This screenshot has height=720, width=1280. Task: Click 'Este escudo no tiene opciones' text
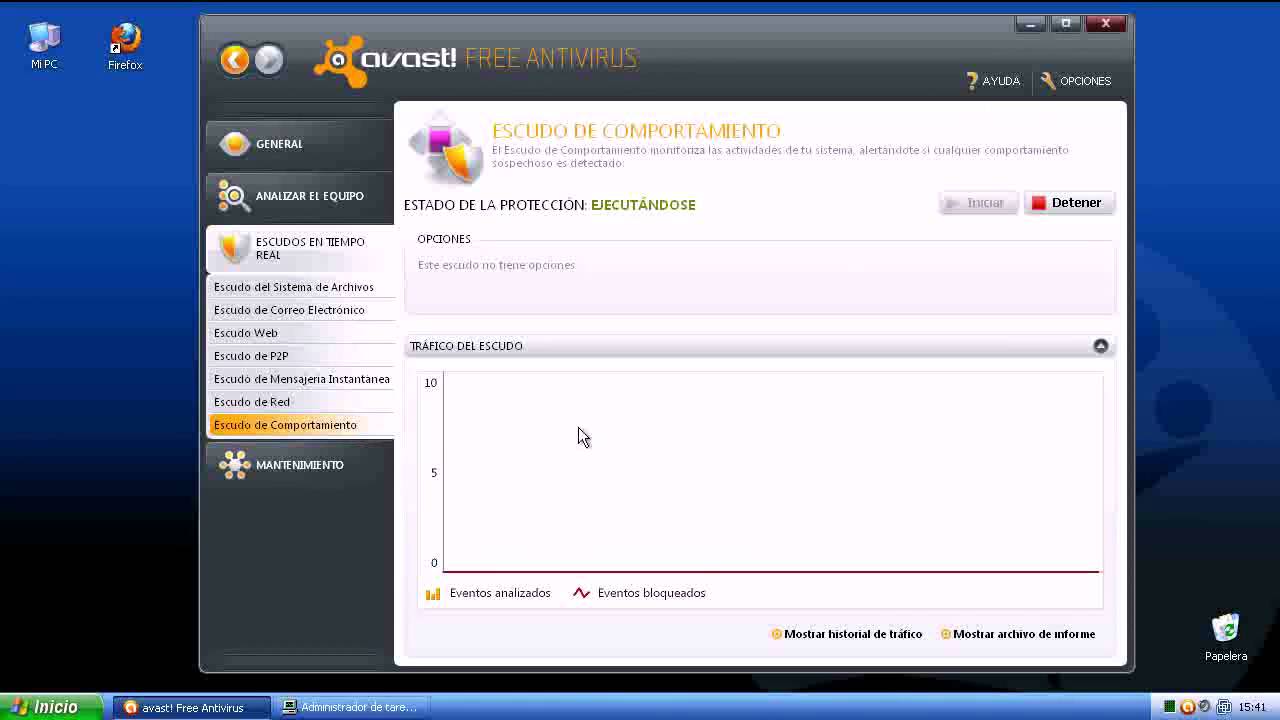coord(496,265)
